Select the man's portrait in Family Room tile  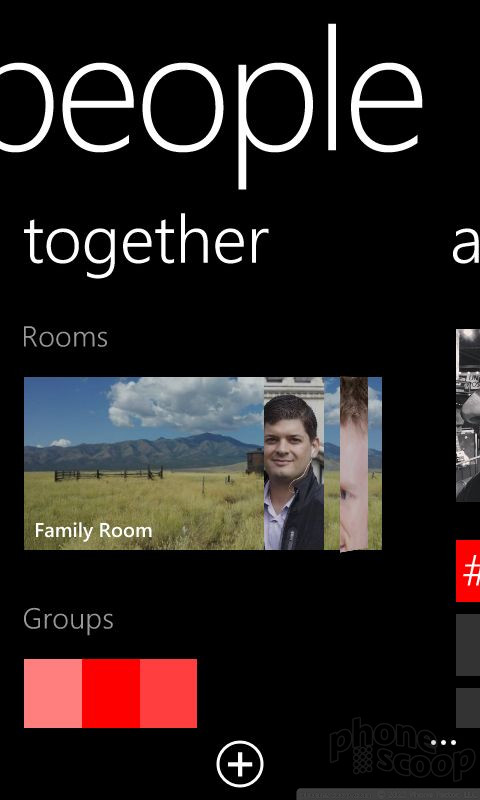pyautogui.click(x=294, y=463)
